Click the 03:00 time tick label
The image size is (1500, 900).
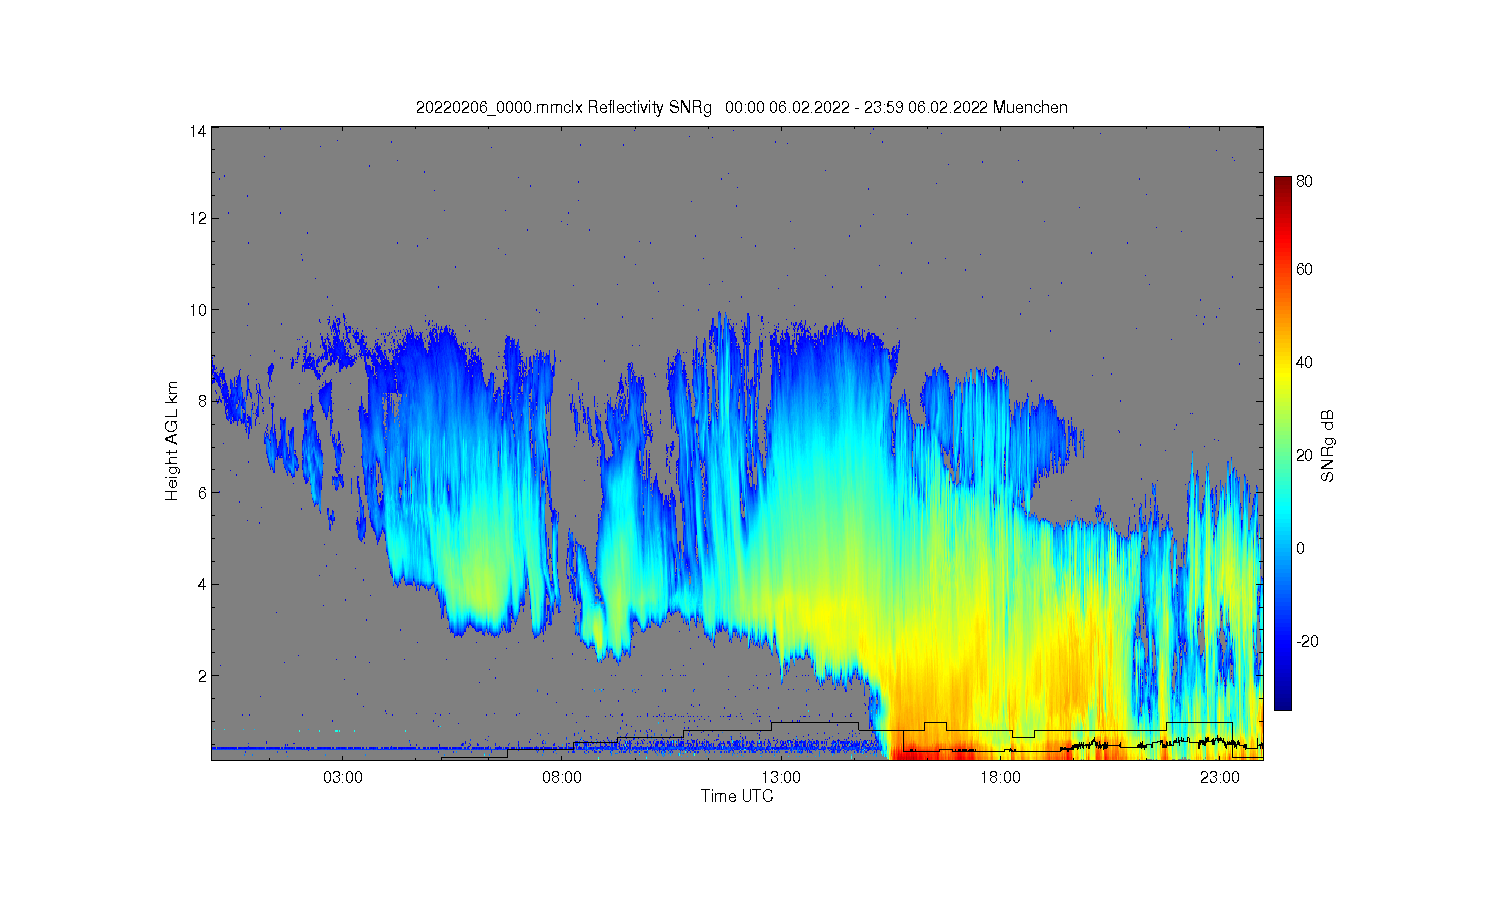point(343,777)
